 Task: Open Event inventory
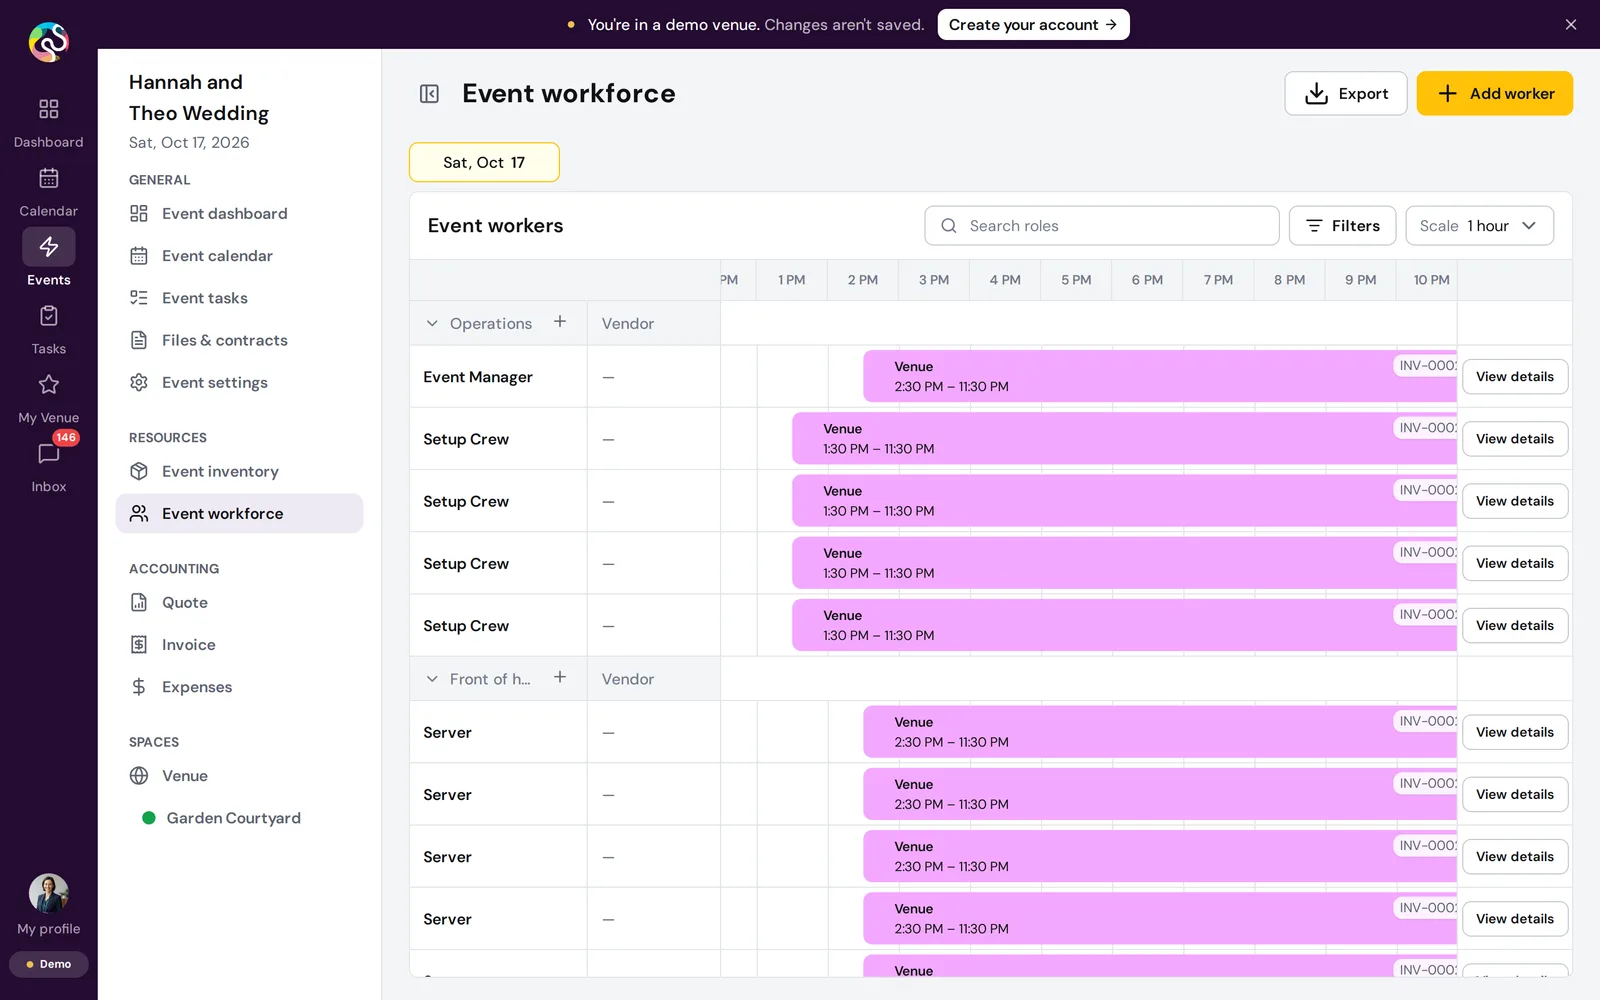click(239, 471)
